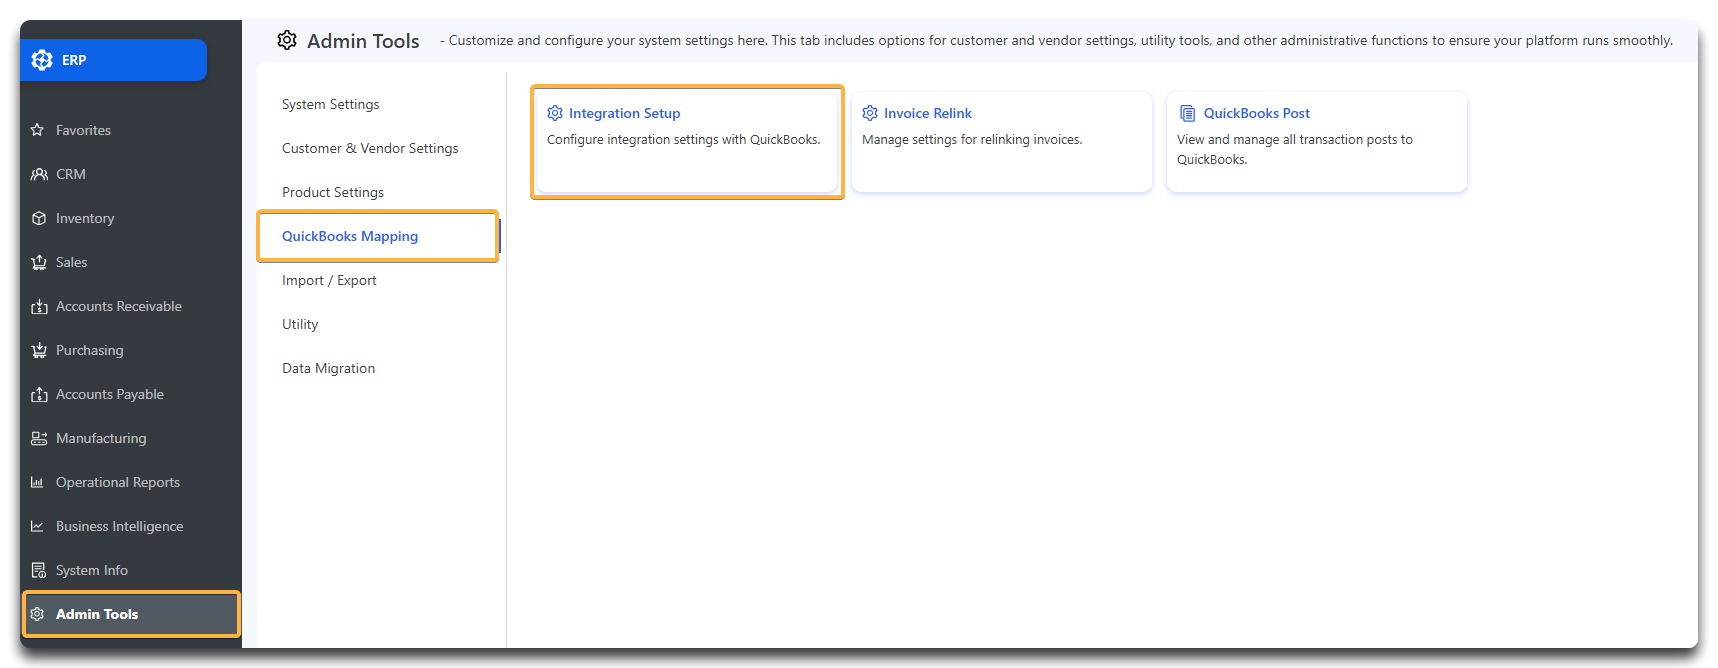This screenshot has width=1718, height=668.
Task: Click the Integration Setup gear icon
Action: click(x=555, y=113)
